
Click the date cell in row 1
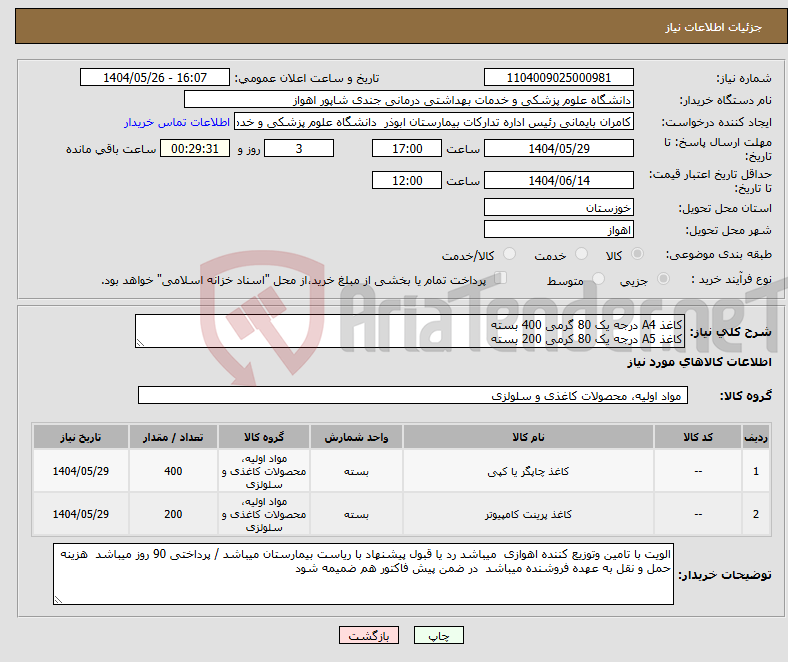(x=81, y=471)
